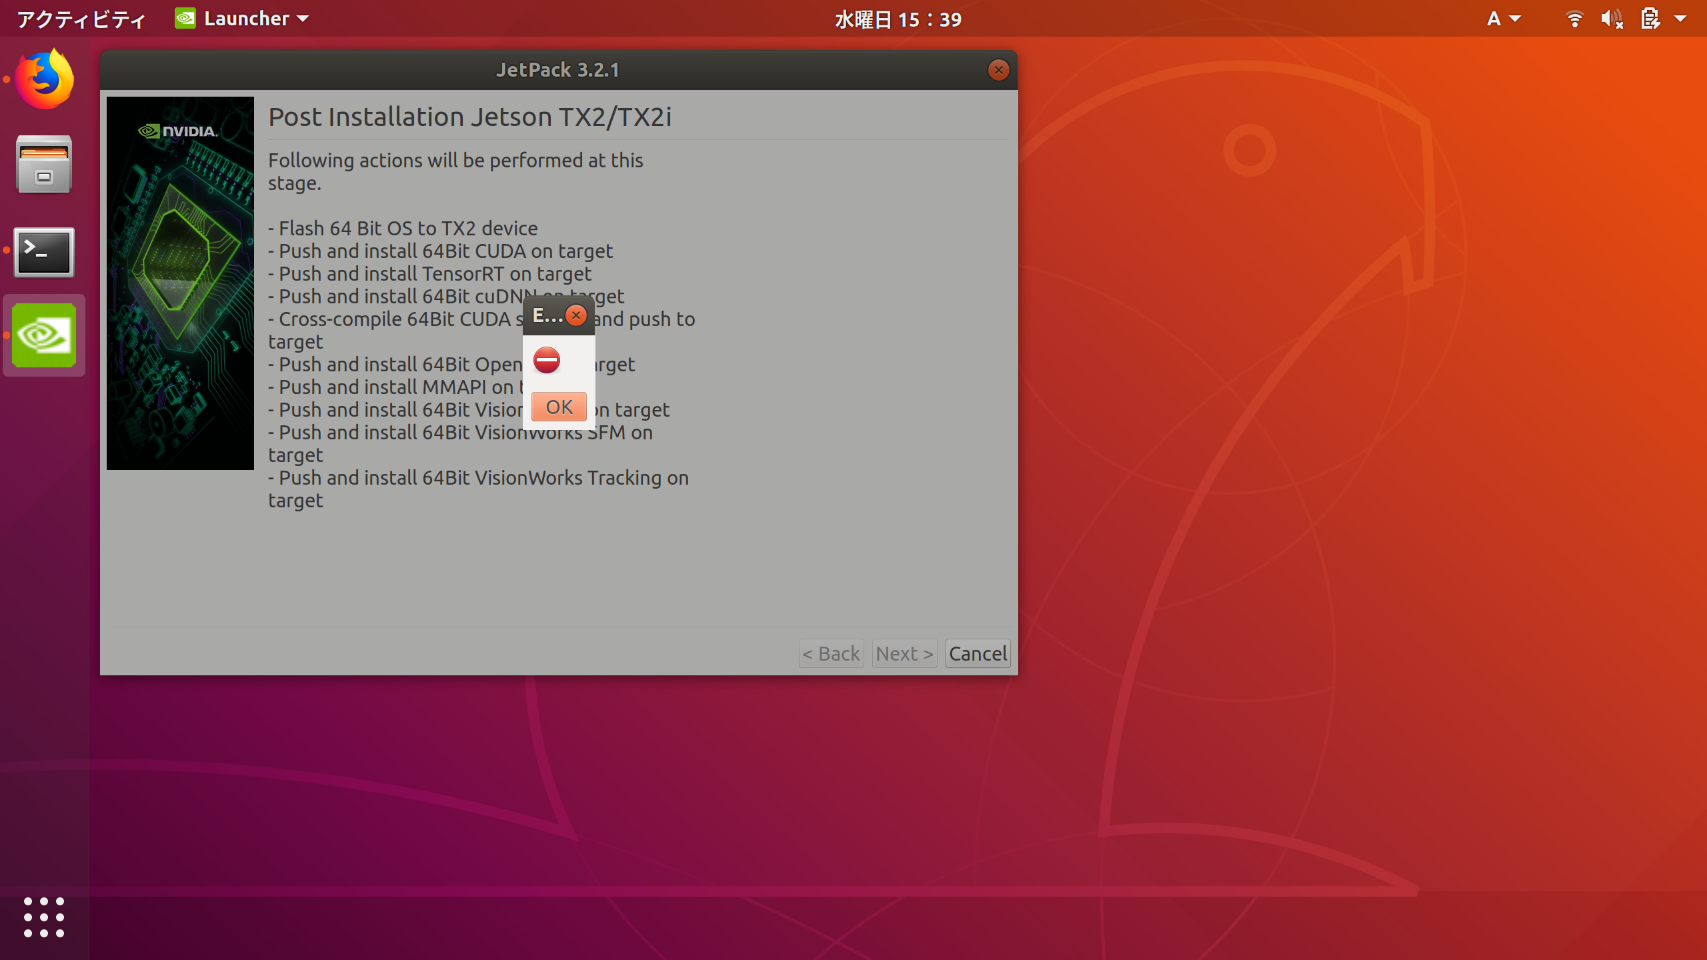1707x960 pixels.
Task: Close the JetPack 3.2.1 window
Action: click(x=998, y=70)
